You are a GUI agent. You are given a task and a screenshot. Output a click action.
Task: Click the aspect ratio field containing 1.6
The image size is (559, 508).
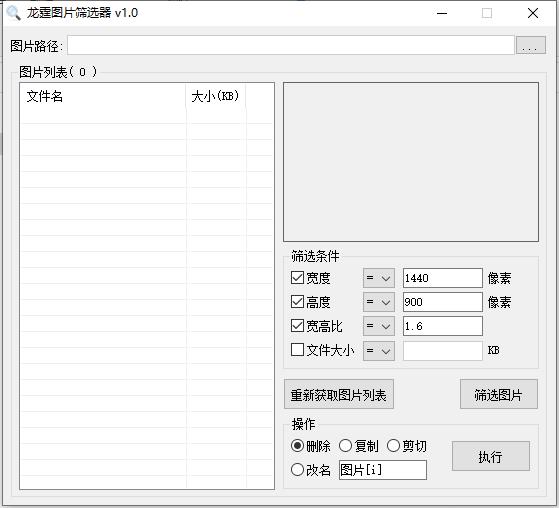point(443,326)
